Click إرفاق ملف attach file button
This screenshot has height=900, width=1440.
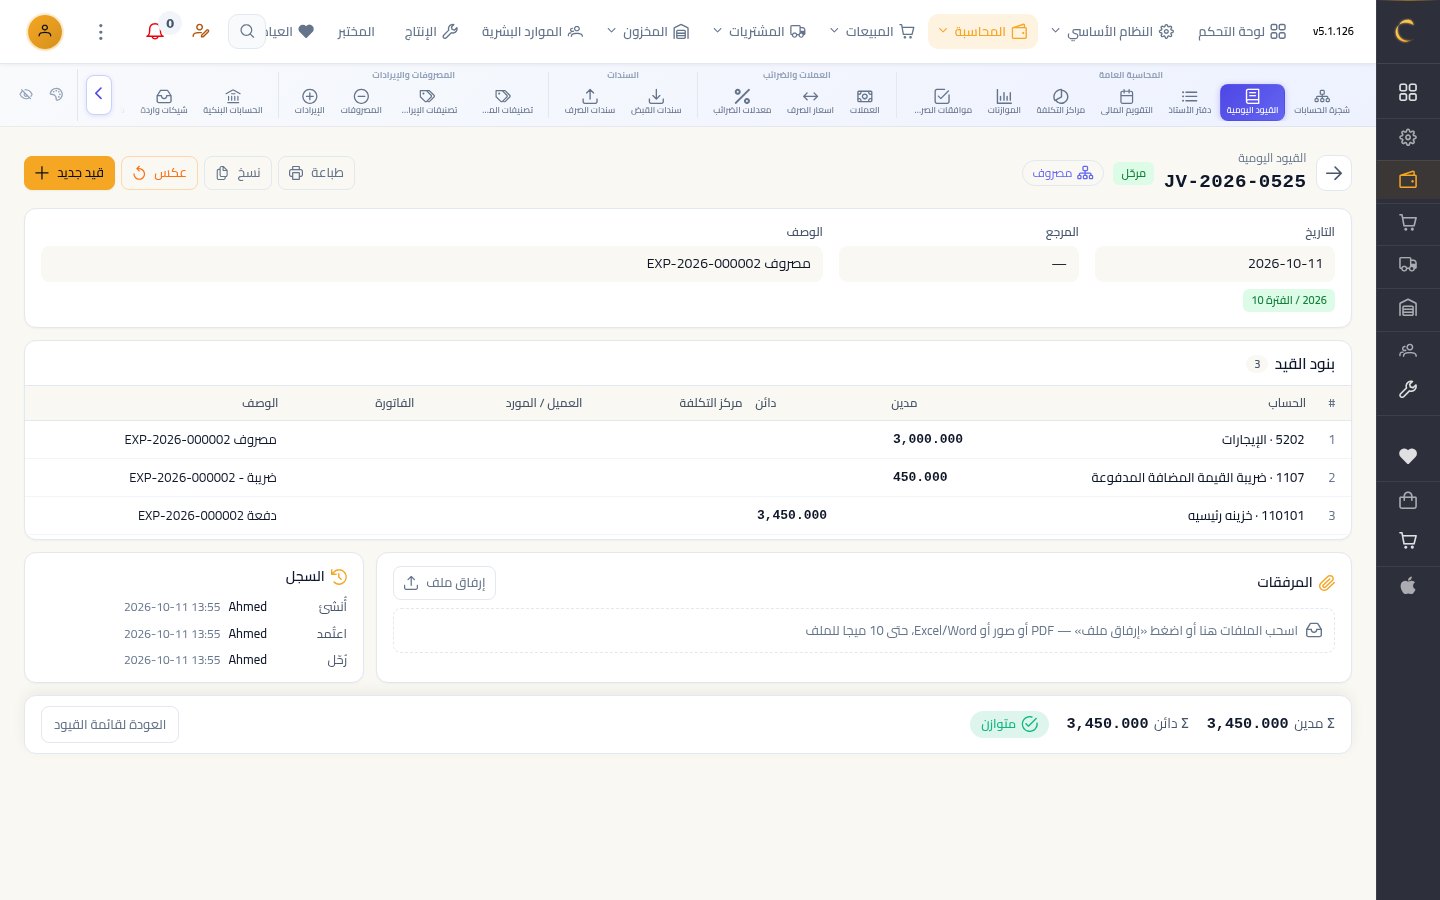[444, 583]
